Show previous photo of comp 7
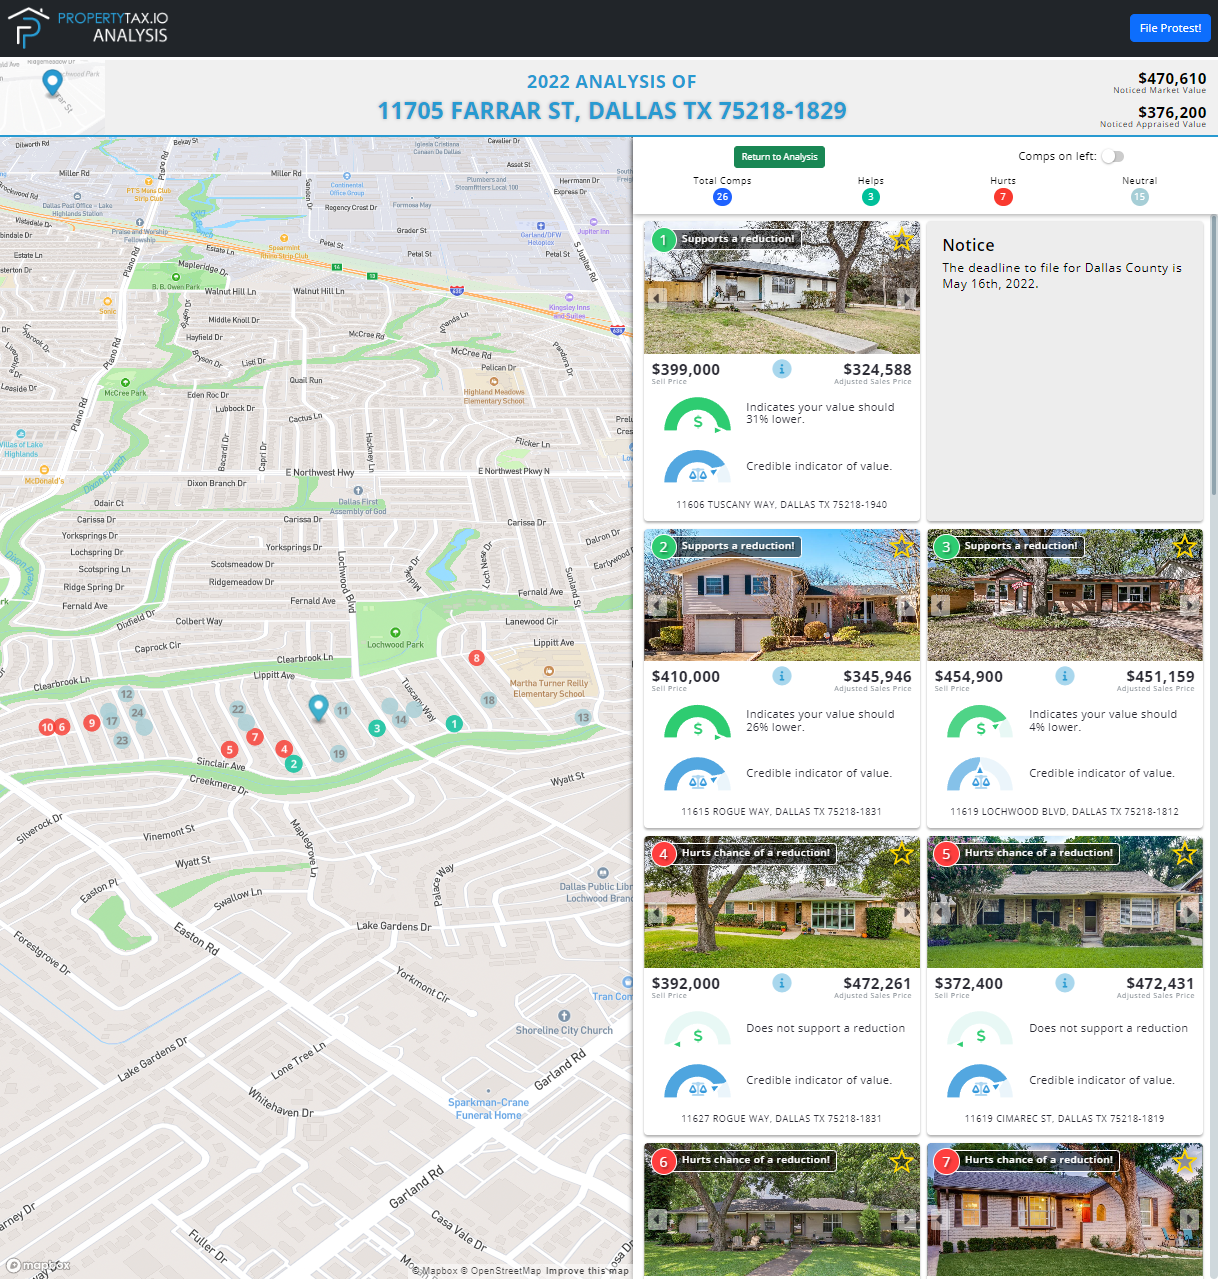 (x=940, y=1219)
